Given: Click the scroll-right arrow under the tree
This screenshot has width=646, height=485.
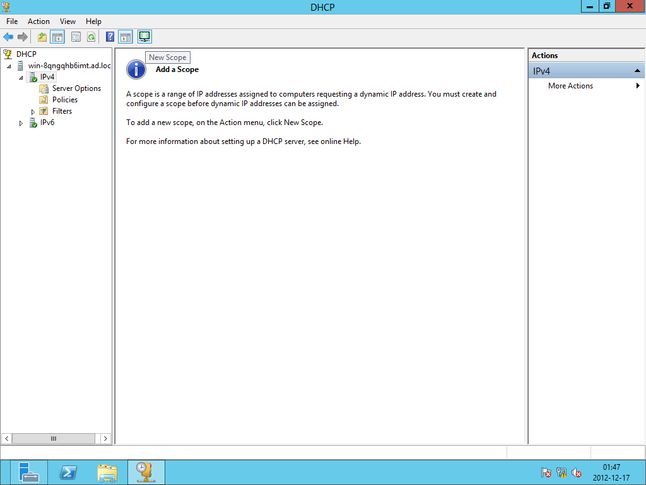Looking at the screenshot, I should [105, 438].
